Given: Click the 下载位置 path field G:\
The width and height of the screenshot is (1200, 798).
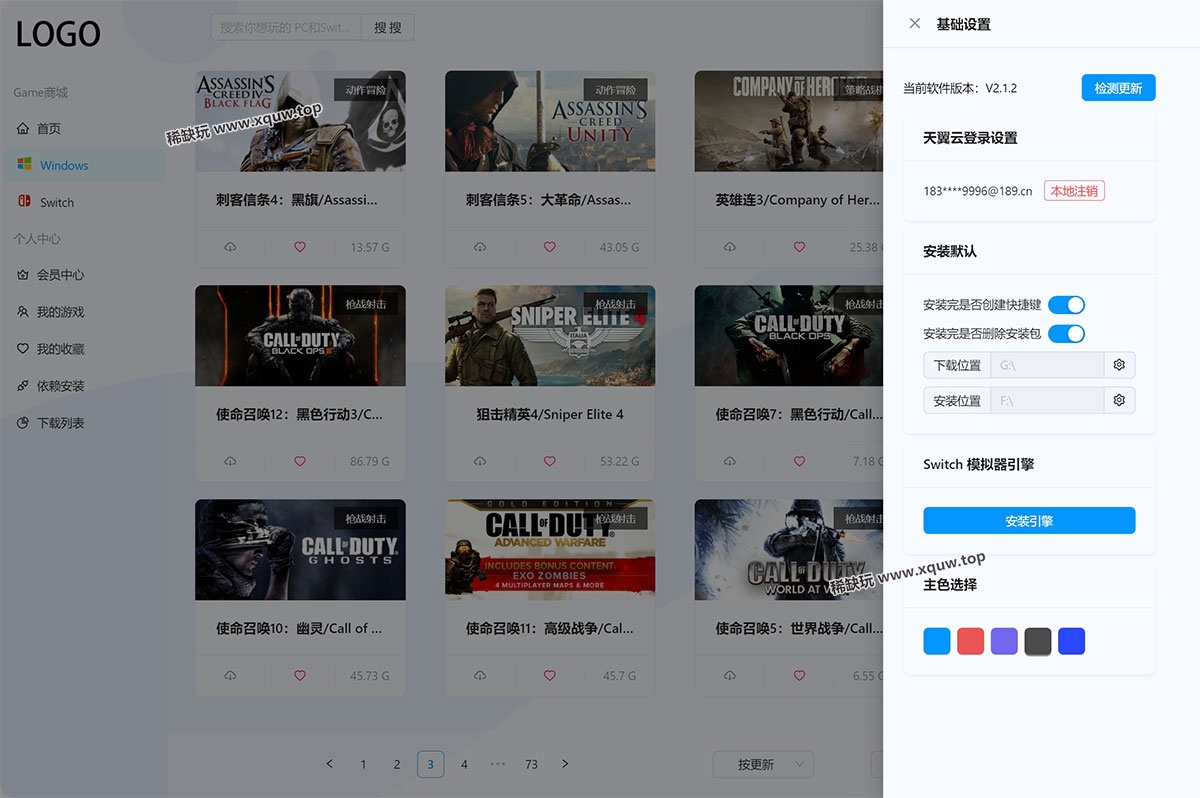Looking at the screenshot, I should (x=1047, y=365).
